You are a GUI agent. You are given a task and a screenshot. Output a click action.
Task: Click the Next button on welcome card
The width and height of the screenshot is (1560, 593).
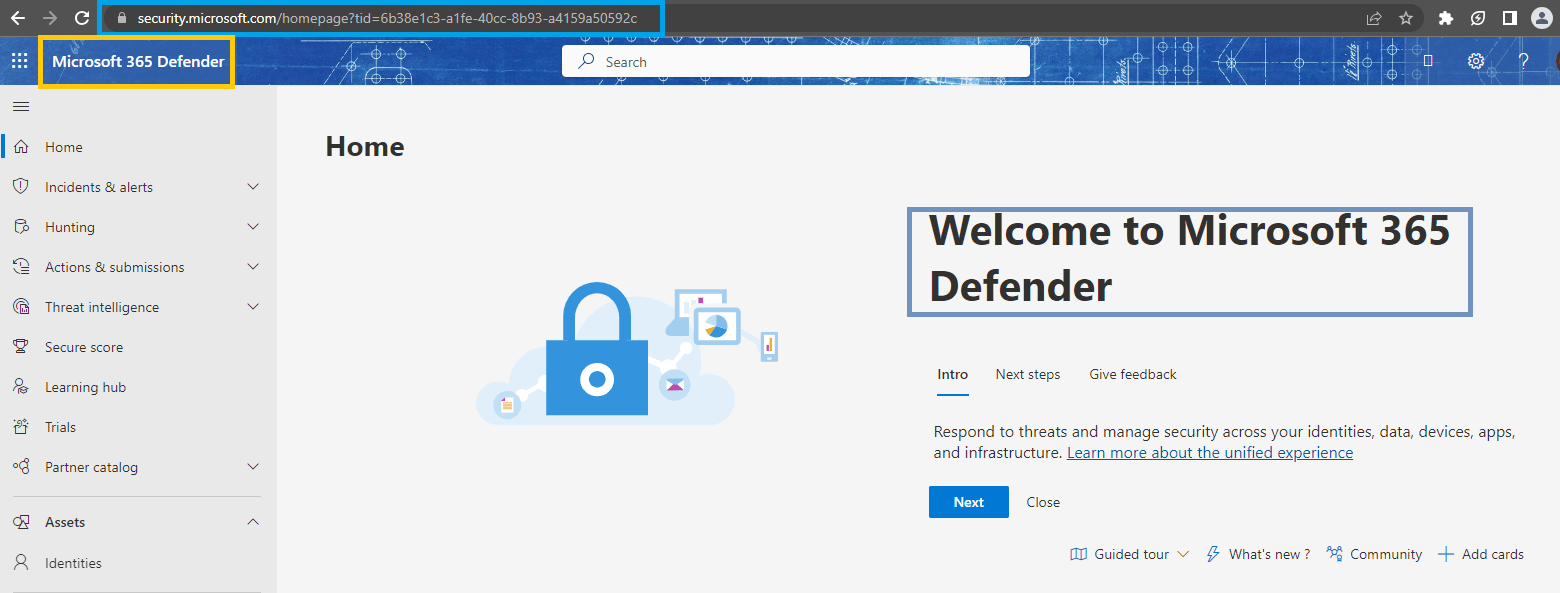click(x=968, y=501)
